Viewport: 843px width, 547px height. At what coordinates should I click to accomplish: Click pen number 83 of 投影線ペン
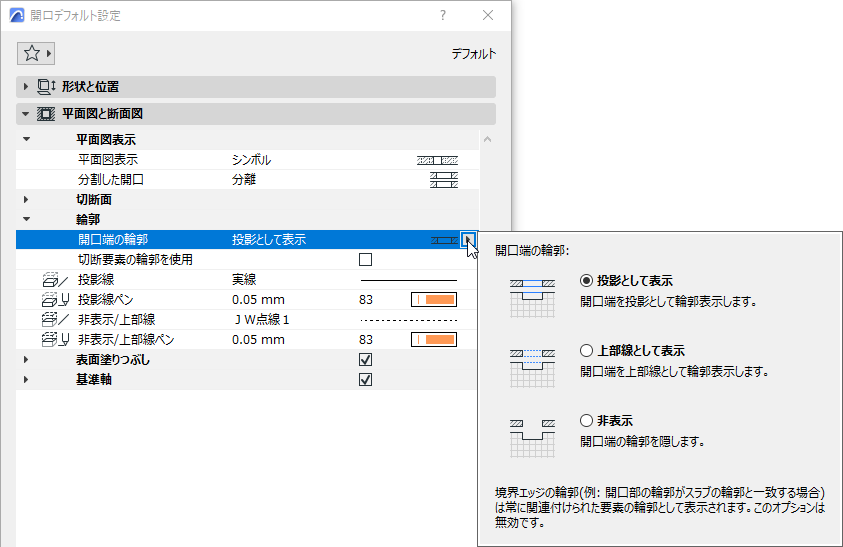click(366, 300)
